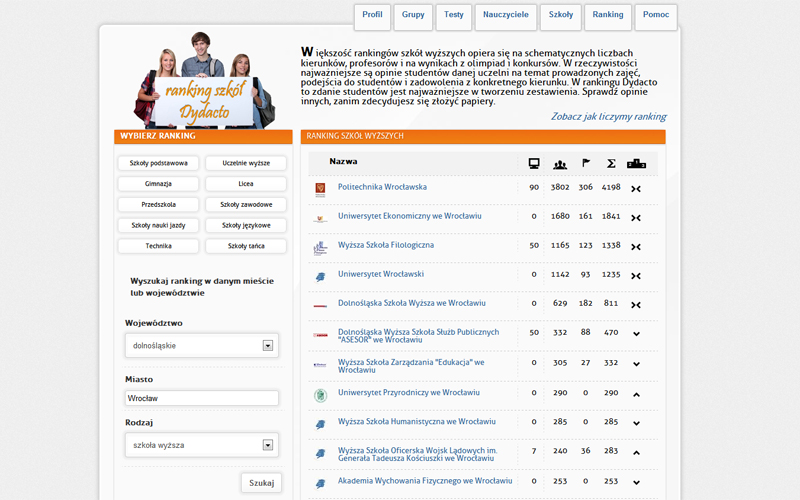
Task: Click the ranking szkół Dydacto banner image
Action: click(x=204, y=81)
